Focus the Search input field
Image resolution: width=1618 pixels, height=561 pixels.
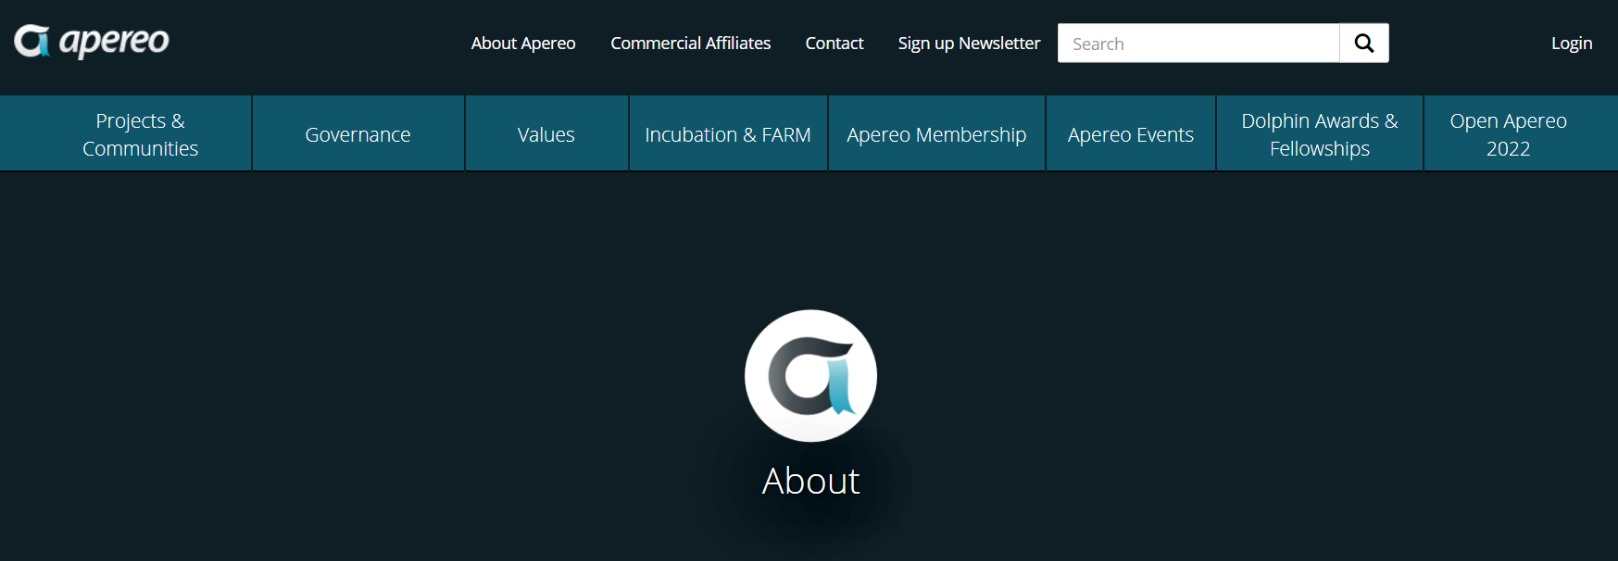[x=1198, y=43]
